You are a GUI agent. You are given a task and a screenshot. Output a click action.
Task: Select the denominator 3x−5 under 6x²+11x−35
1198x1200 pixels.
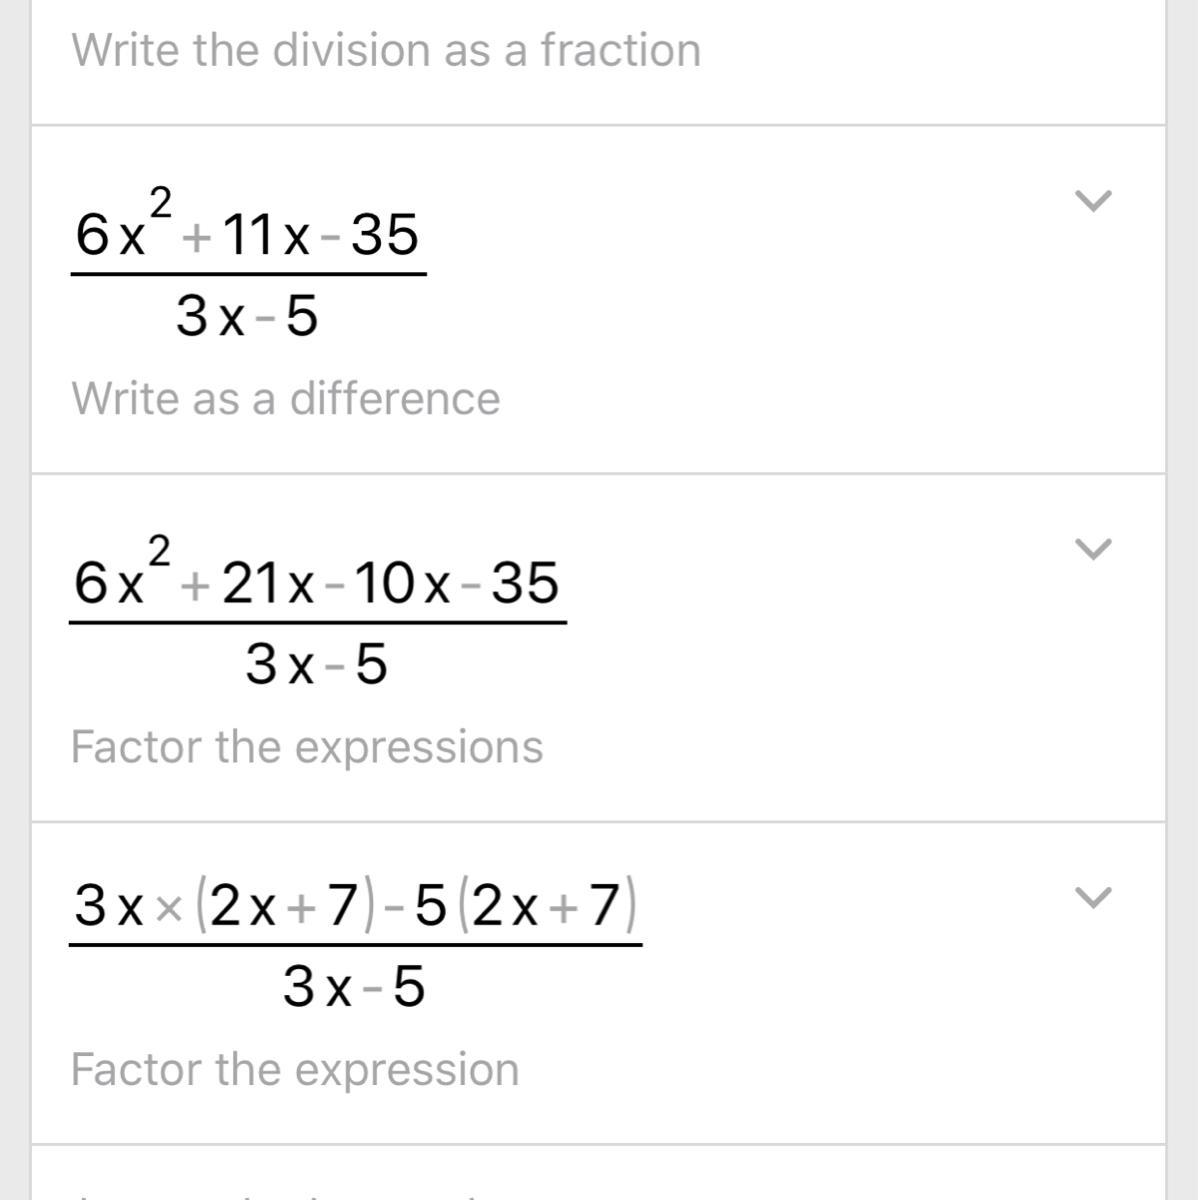(247, 317)
